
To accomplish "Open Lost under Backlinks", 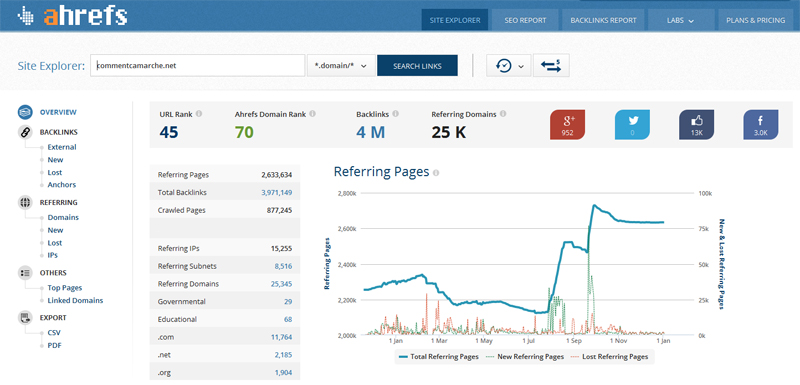I will coord(55,172).
